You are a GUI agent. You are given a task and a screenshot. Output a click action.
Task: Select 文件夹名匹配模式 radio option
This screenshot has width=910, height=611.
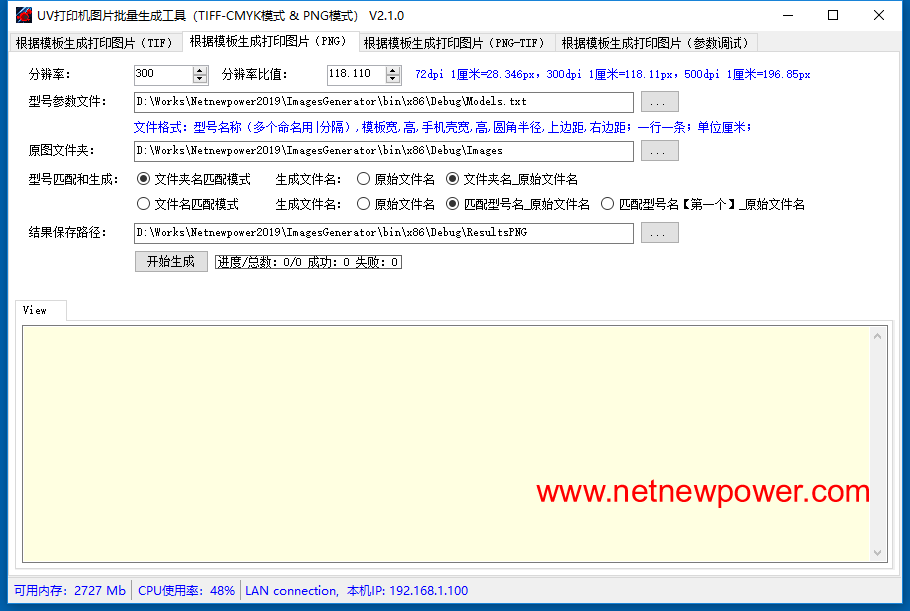click(143, 180)
